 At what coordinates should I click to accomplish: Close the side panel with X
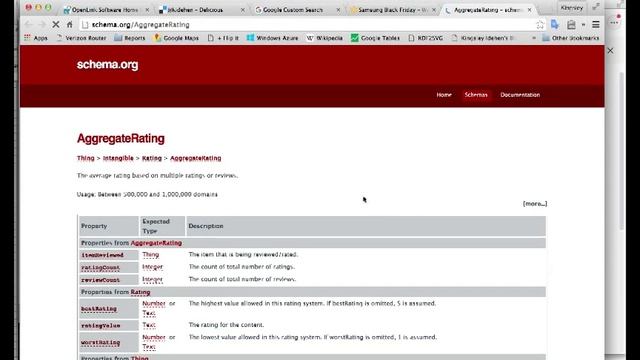[610, 51]
